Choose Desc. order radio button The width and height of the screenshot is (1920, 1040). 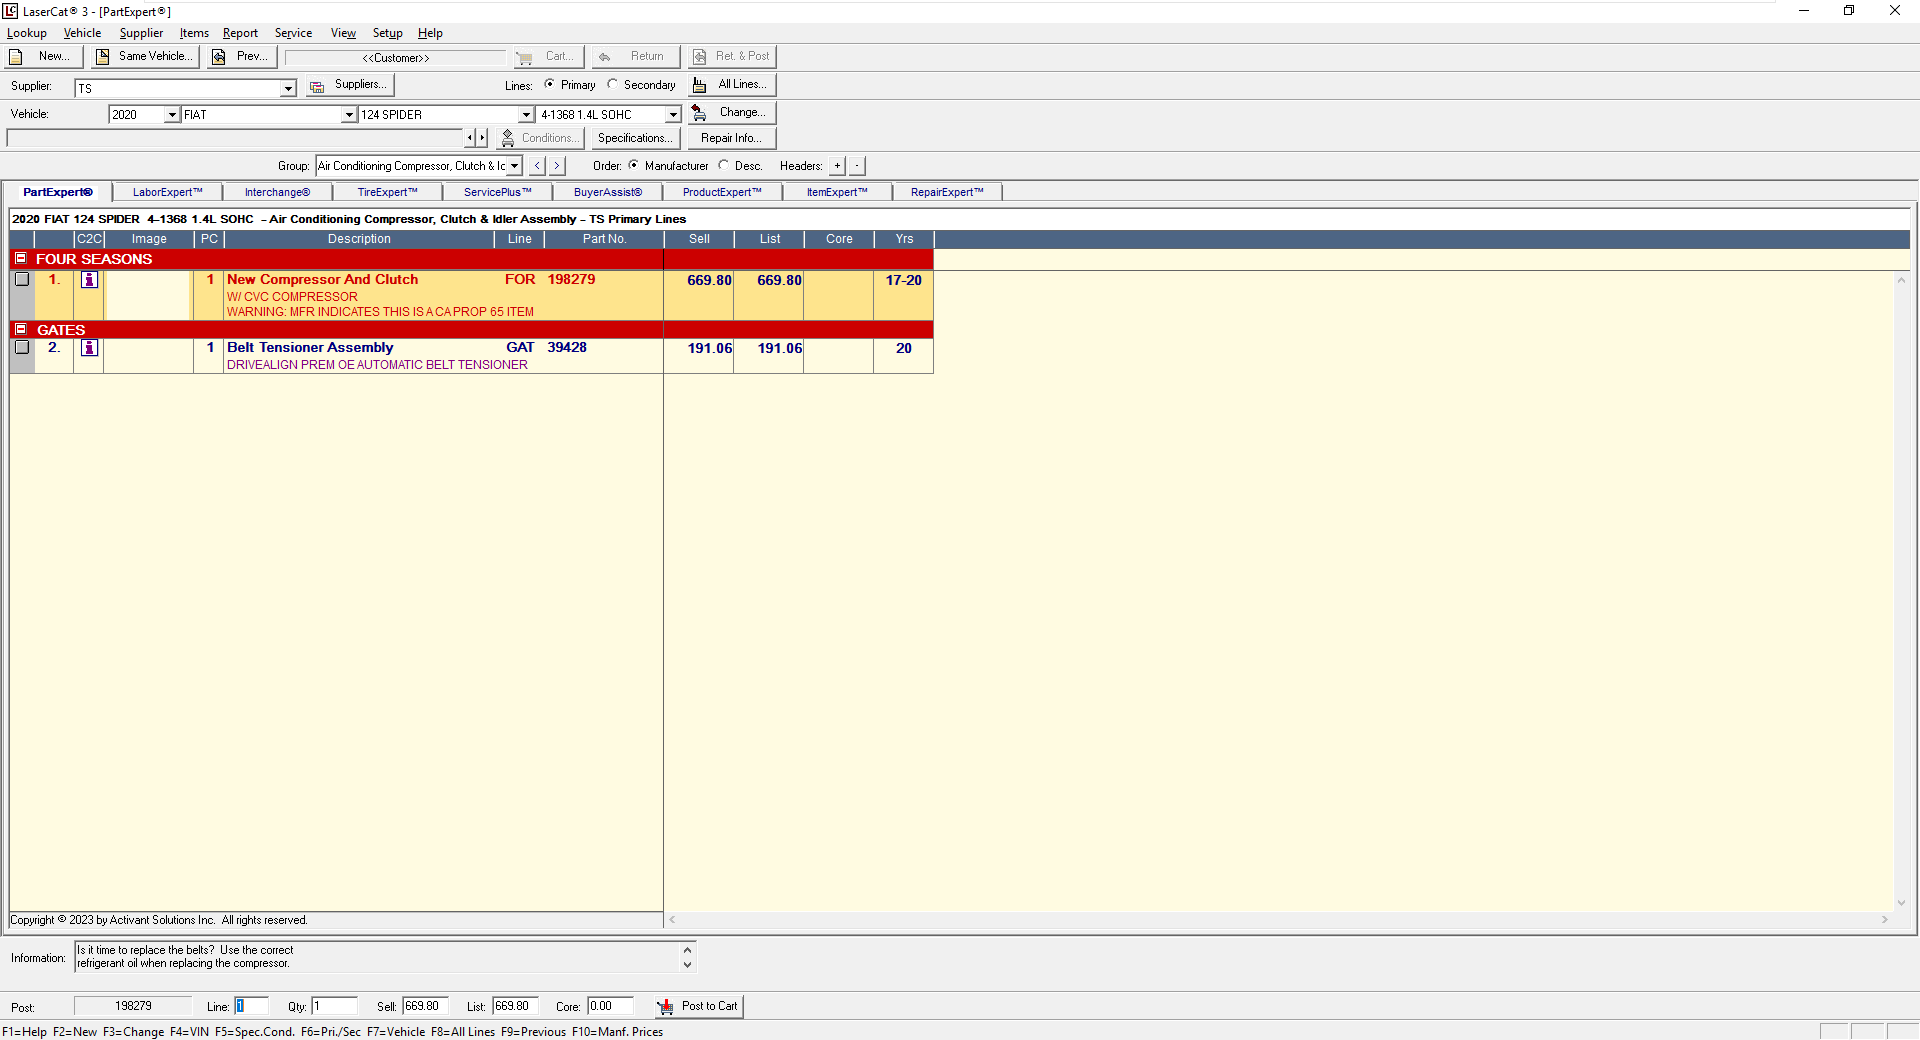[x=723, y=165]
